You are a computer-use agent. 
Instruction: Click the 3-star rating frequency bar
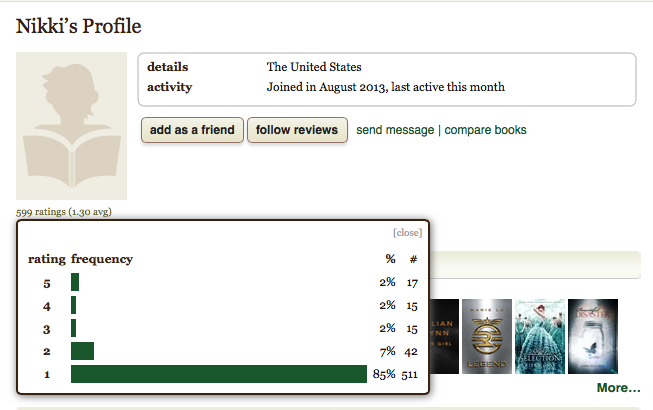click(x=74, y=328)
